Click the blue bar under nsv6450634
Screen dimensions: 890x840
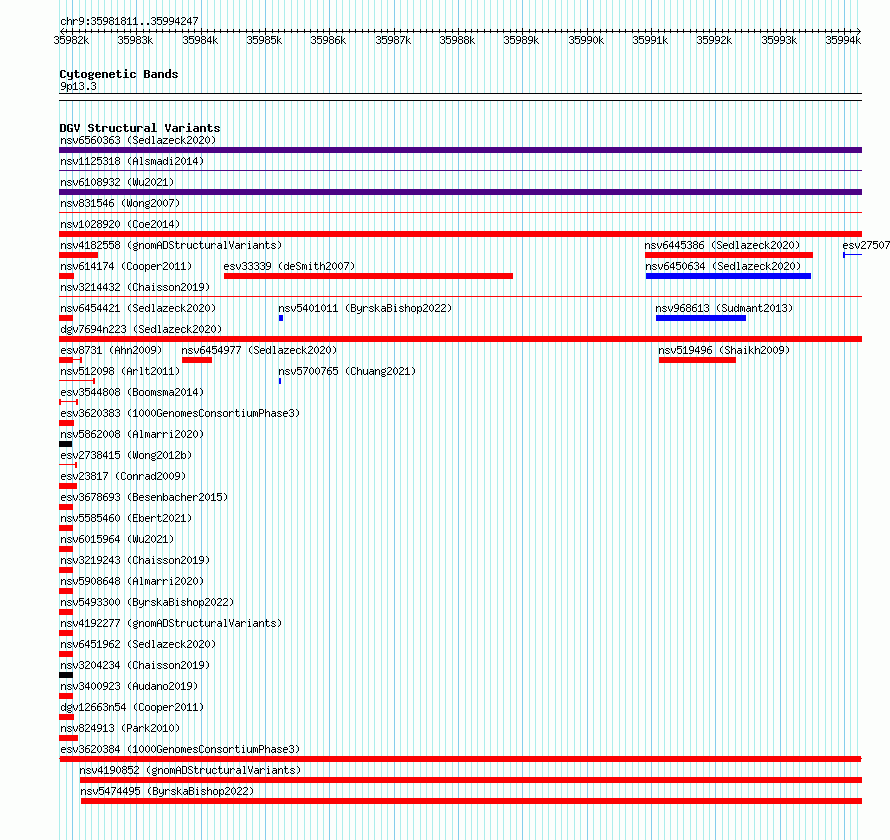pyautogui.click(x=728, y=276)
